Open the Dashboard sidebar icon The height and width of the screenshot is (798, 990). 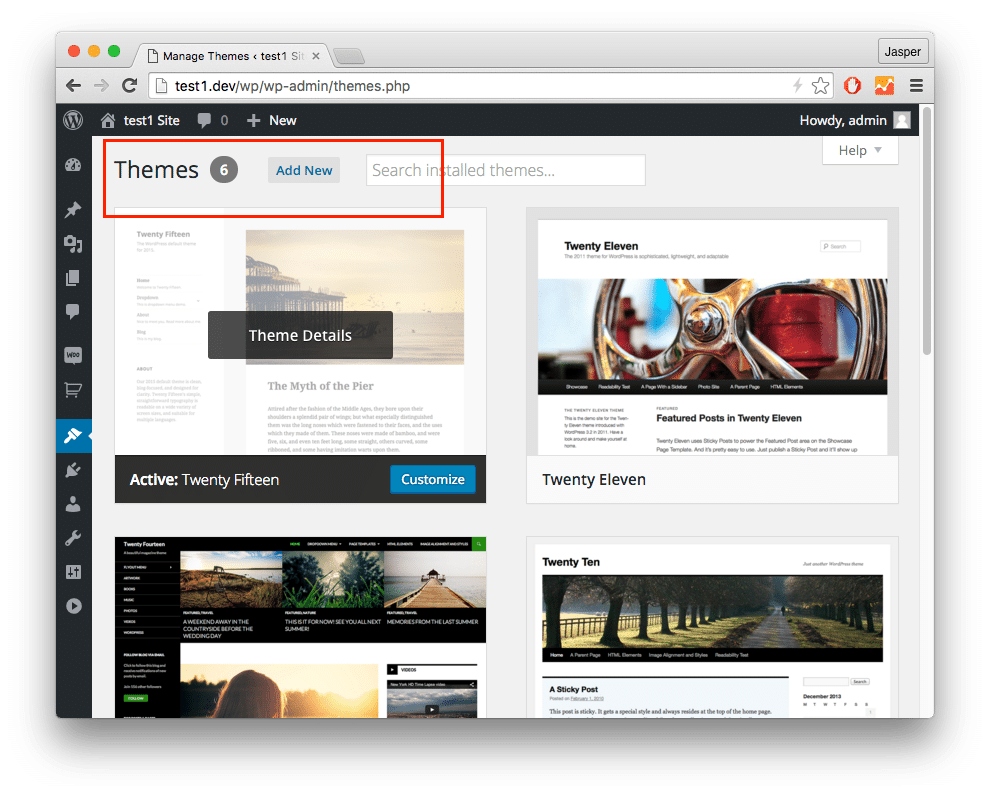click(x=73, y=165)
